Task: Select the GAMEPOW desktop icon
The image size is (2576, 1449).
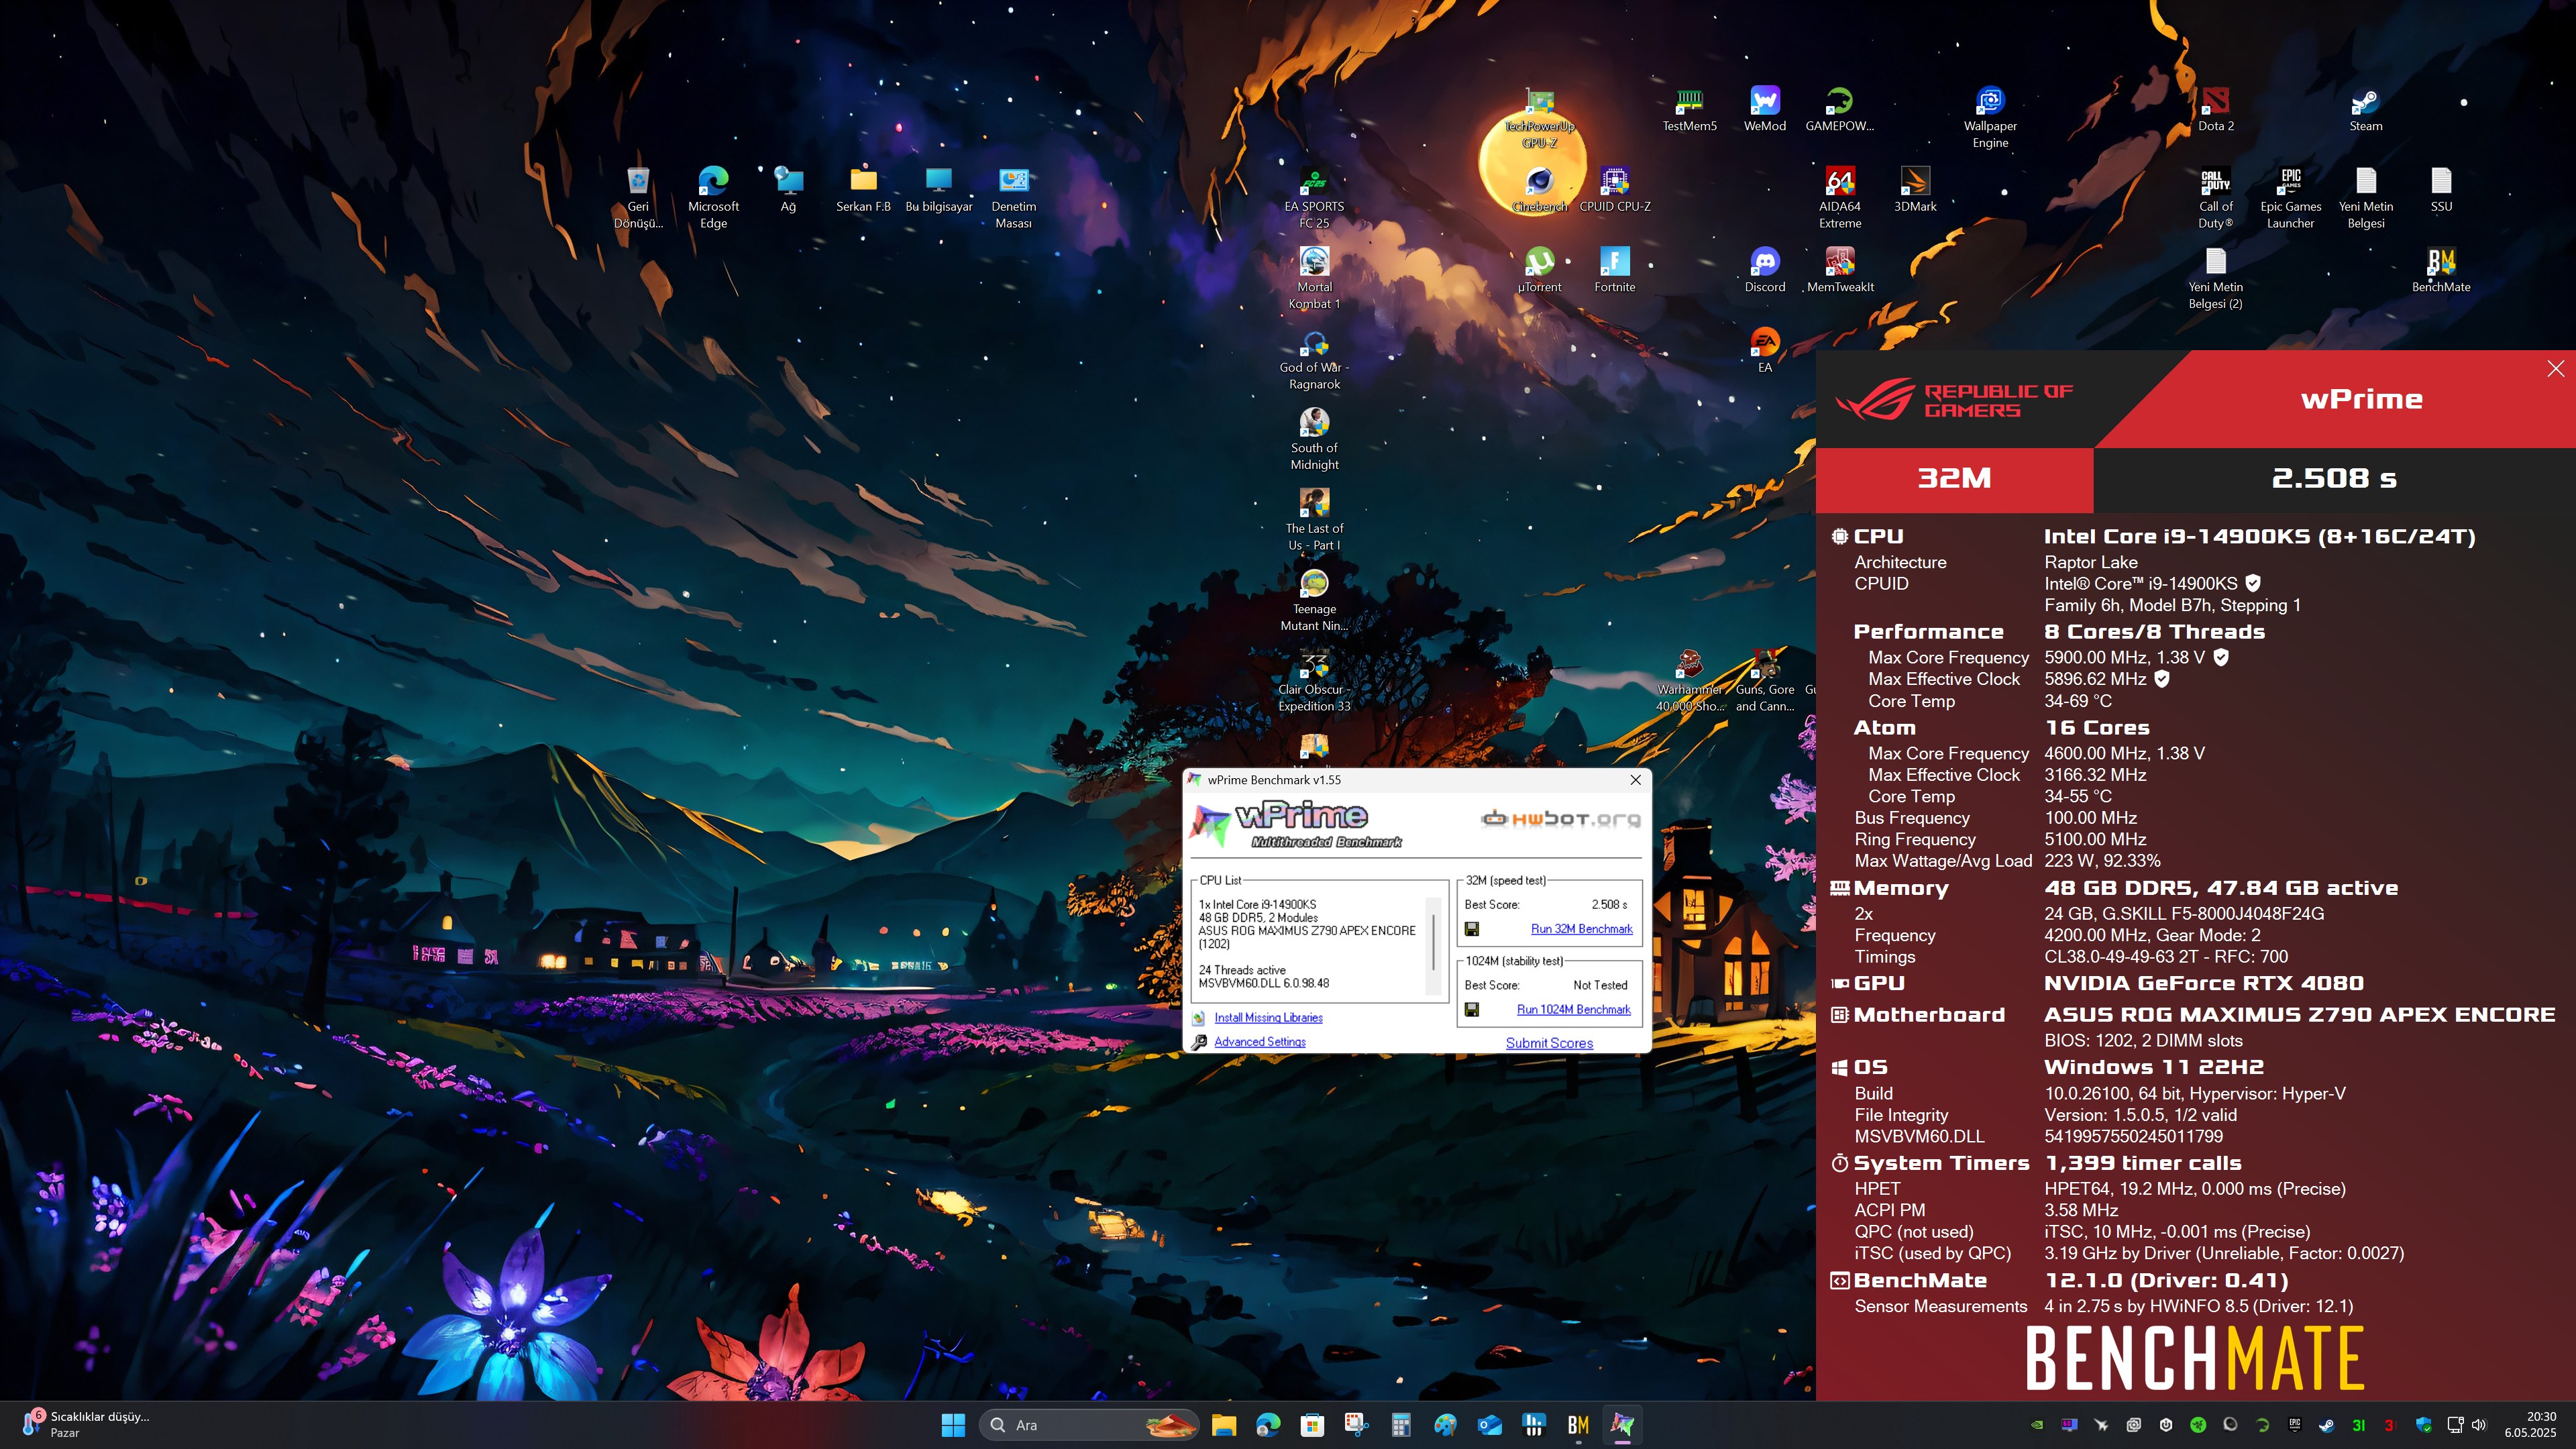Action: pos(1840,109)
